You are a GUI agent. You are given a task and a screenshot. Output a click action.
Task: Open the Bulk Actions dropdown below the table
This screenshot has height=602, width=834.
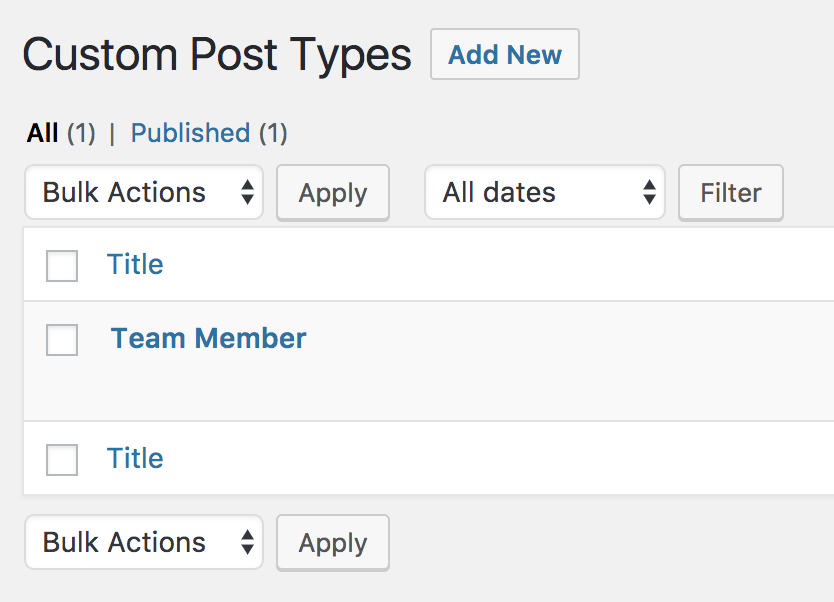(144, 542)
